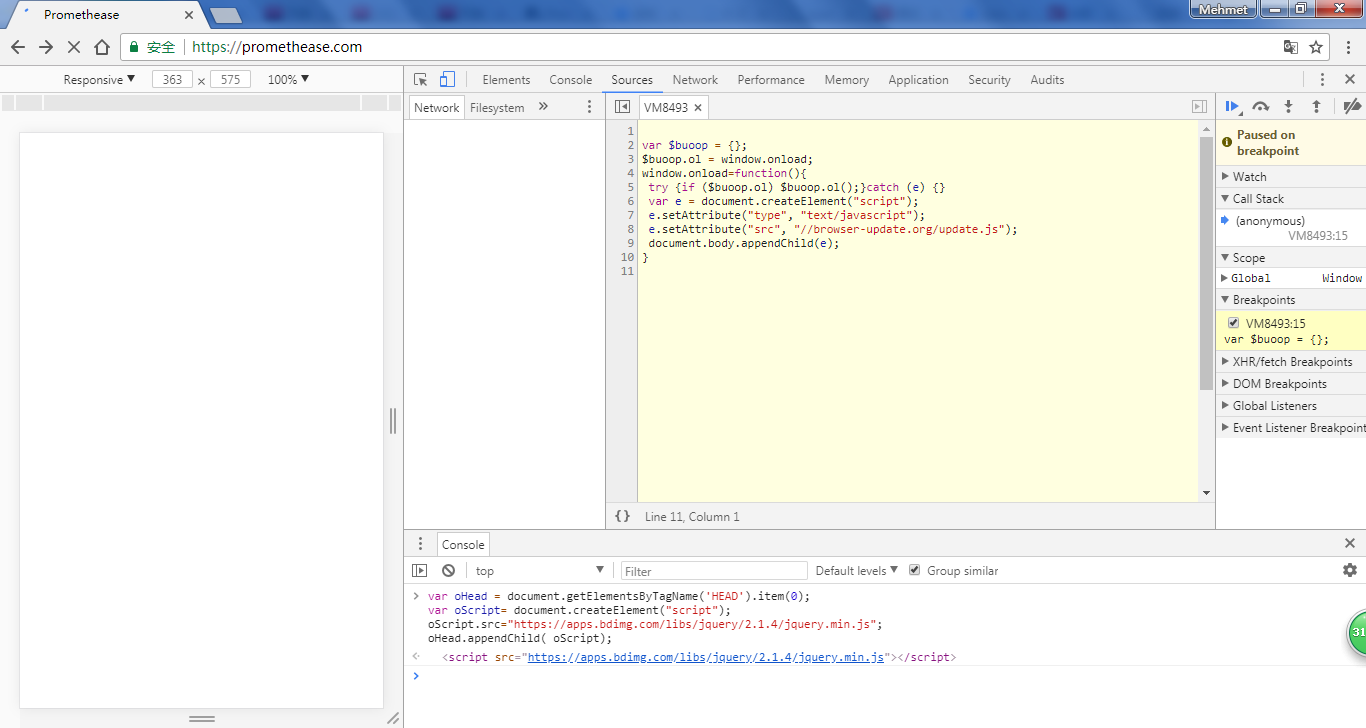Screen dimensions: 1366x728
Task: Select the Filesystem navigator tab
Action: click(x=497, y=108)
